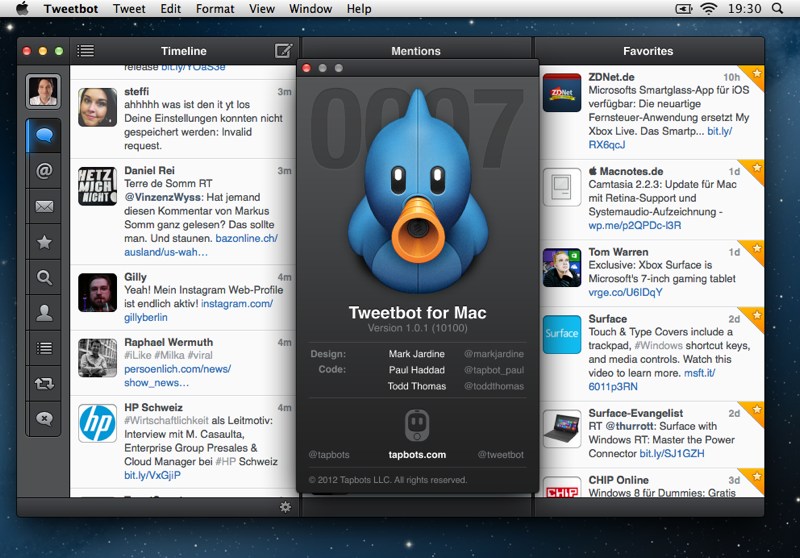Click Tom Warren's avatar in Favorites

562,267
